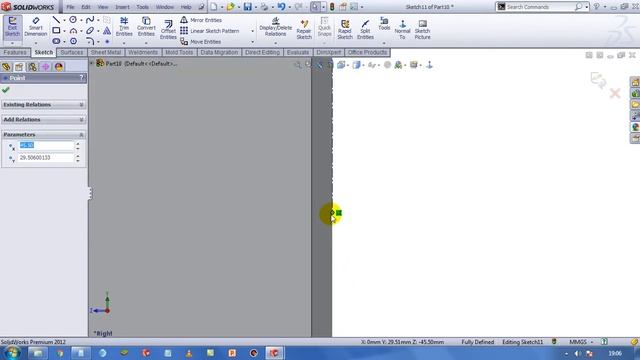
Task: Open the Office Products tab
Action: point(367,52)
